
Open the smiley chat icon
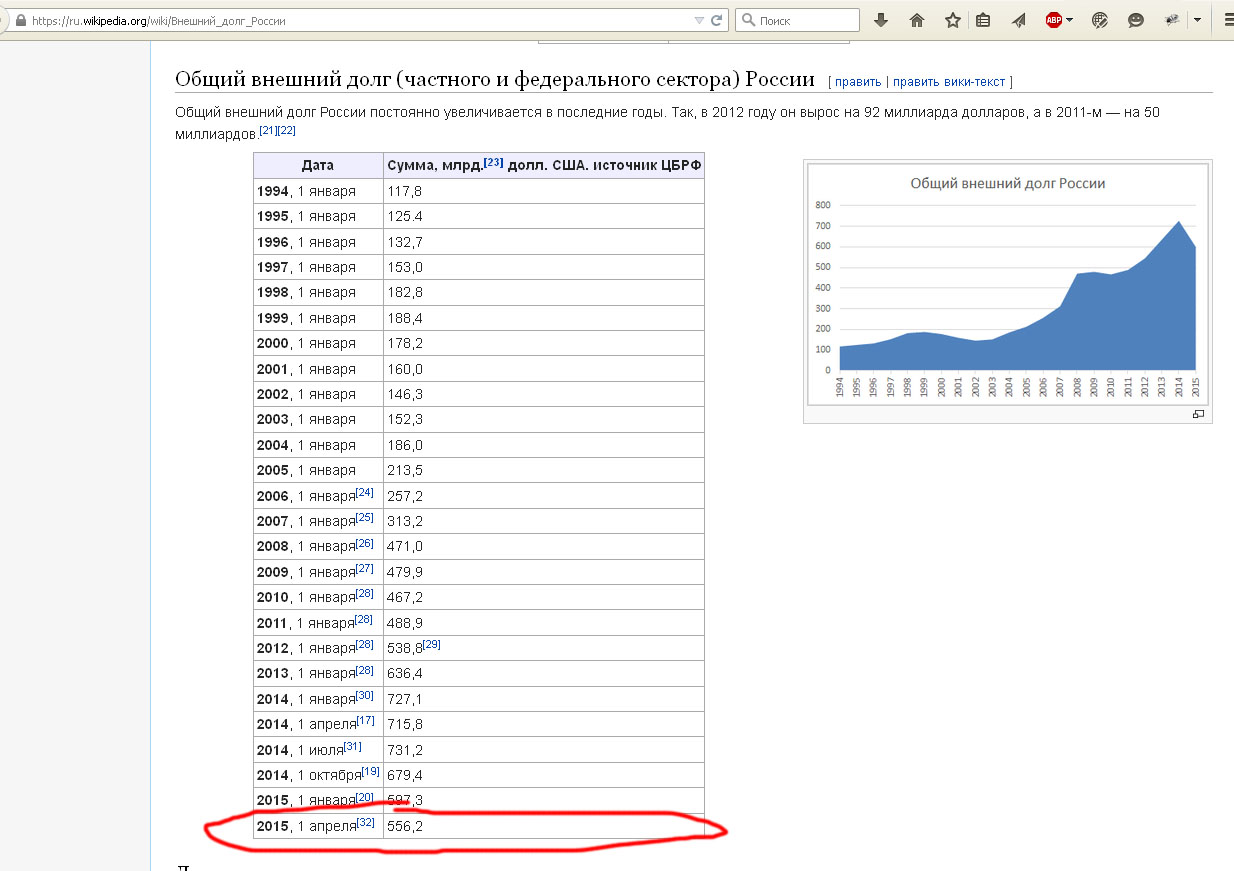[1136, 20]
